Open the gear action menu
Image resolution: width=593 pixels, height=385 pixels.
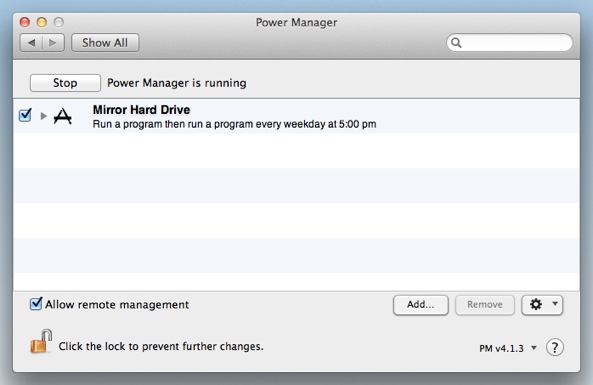(542, 305)
